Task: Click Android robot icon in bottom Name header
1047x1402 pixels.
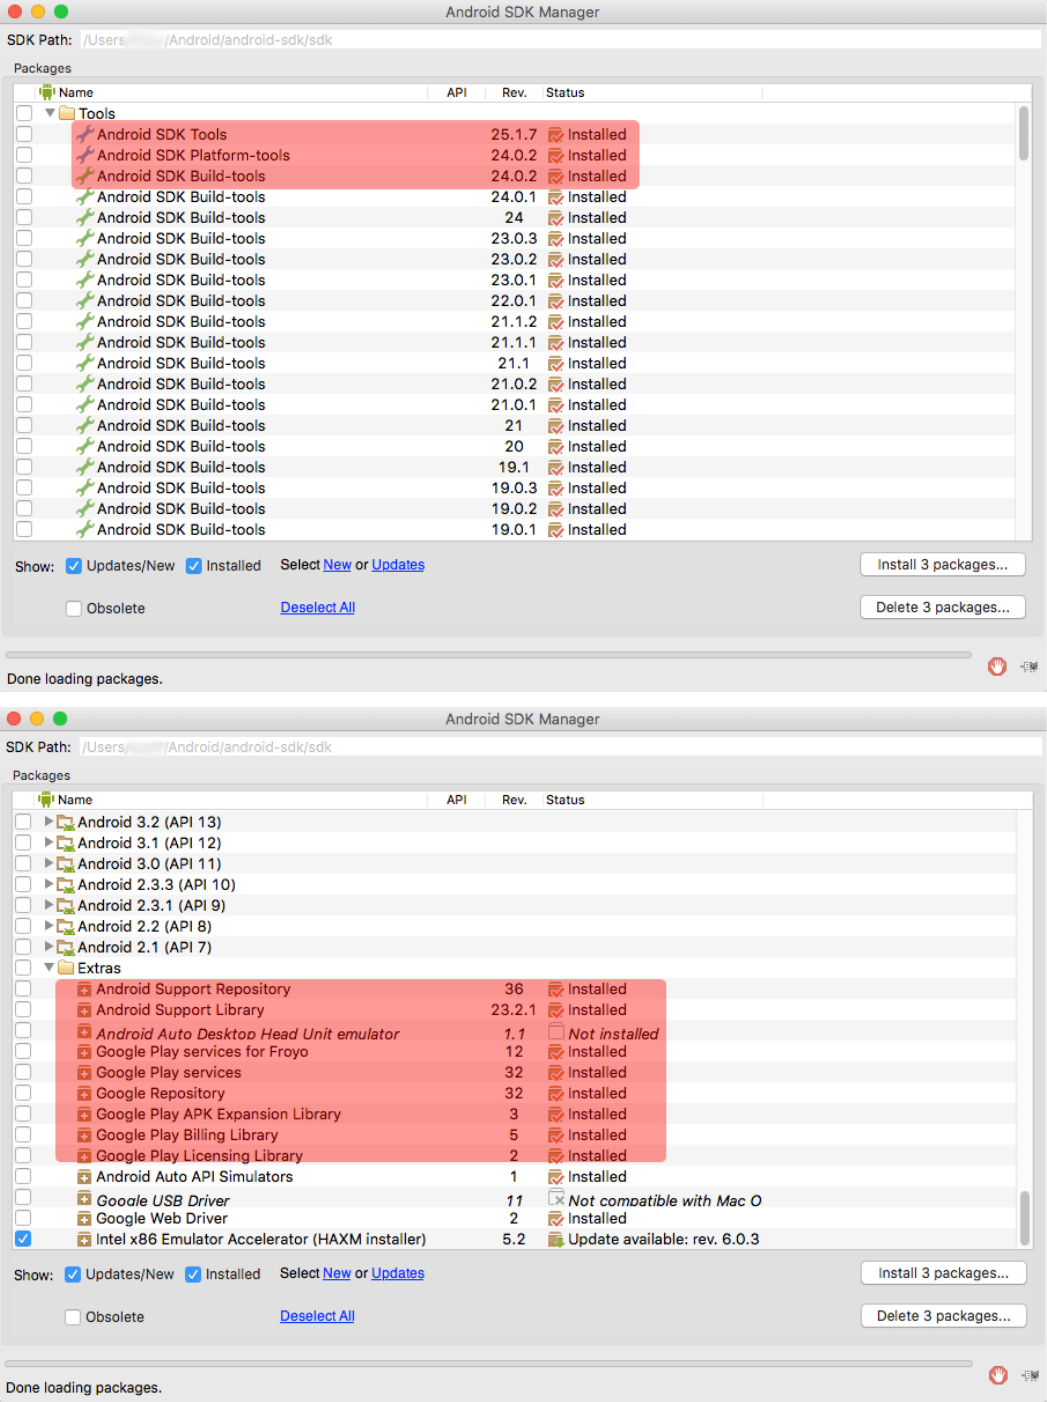Action: click(46, 799)
